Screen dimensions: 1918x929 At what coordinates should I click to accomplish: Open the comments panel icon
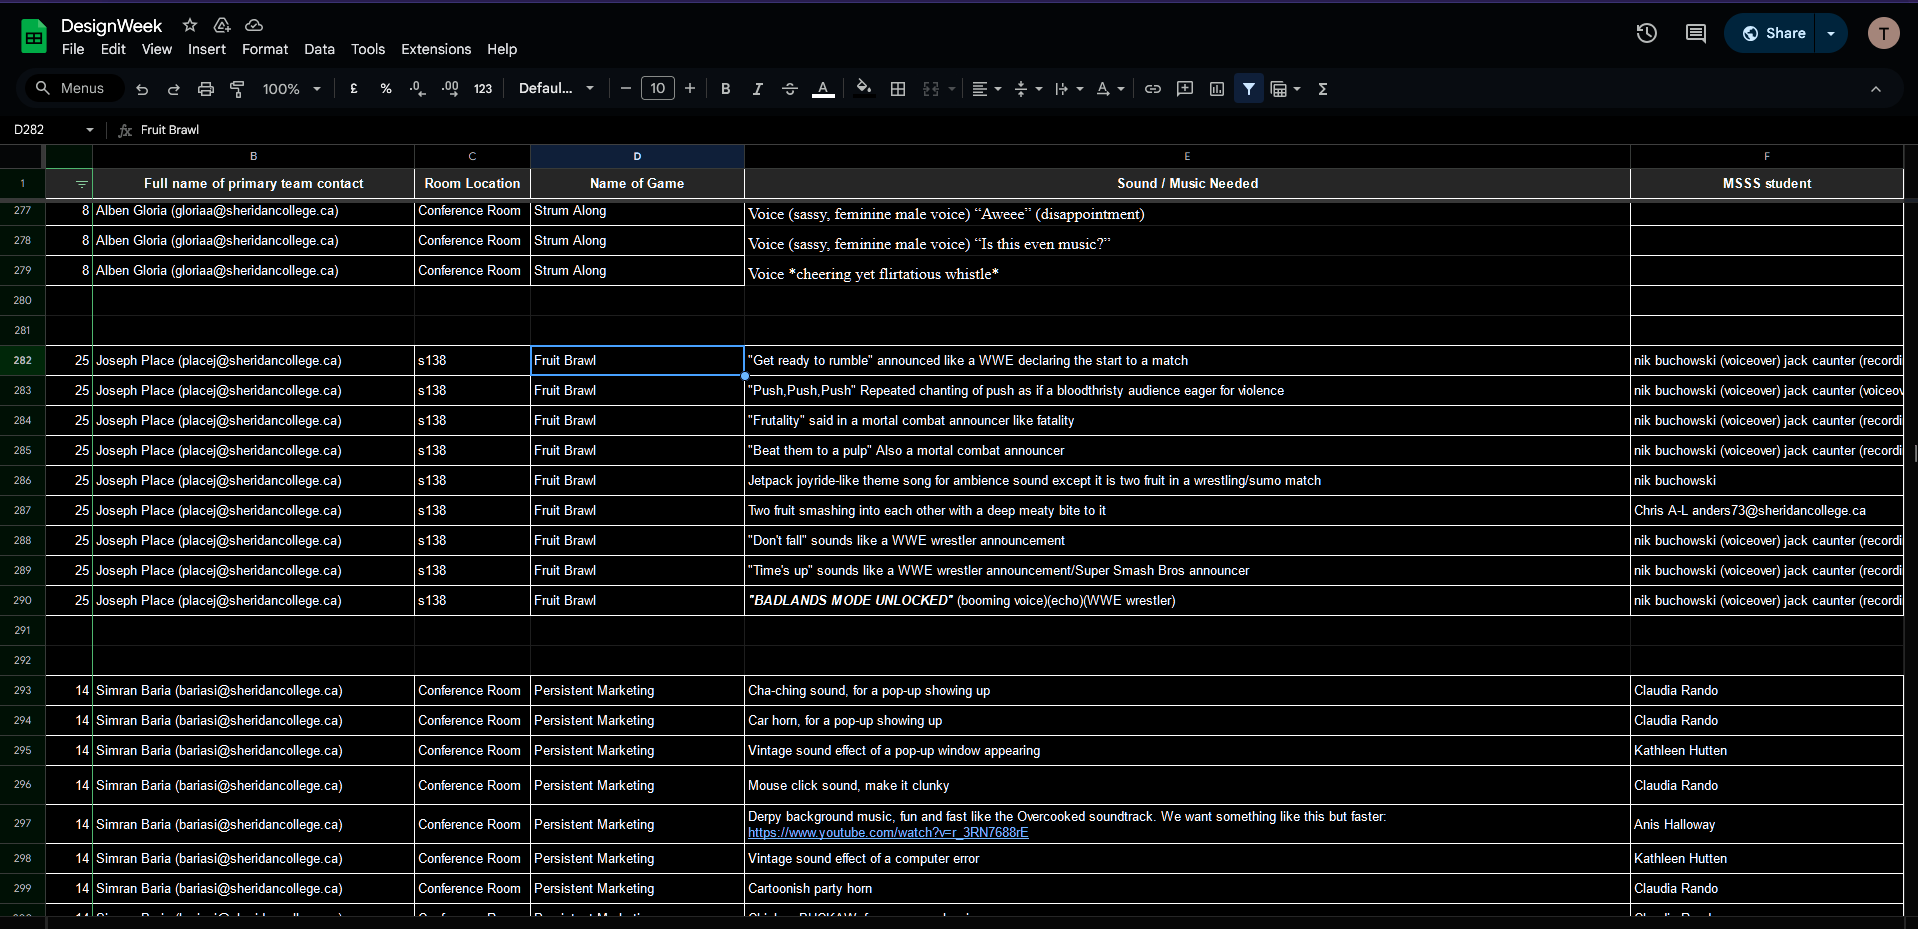[1695, 33]
